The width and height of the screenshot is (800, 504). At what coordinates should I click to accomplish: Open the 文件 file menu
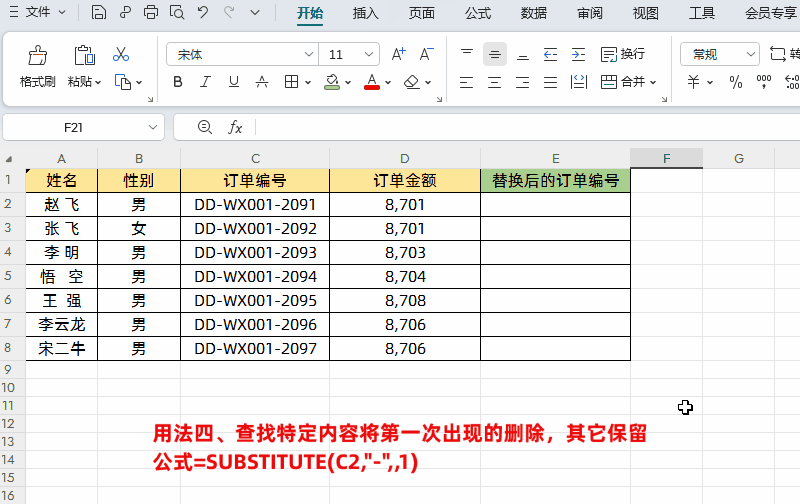point(38,12)
